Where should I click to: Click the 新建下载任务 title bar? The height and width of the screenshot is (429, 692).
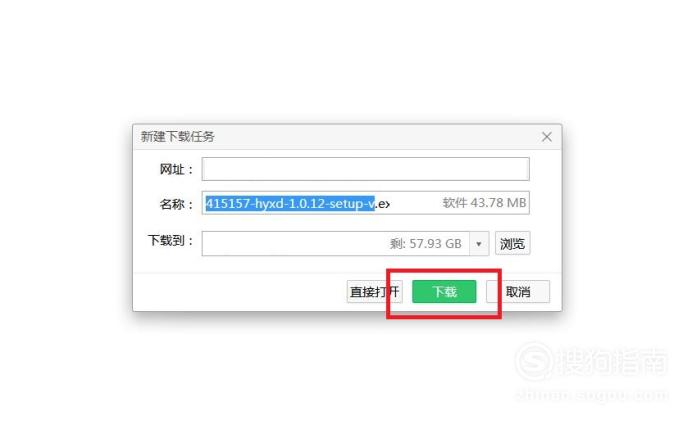click(x=347, y=137)
